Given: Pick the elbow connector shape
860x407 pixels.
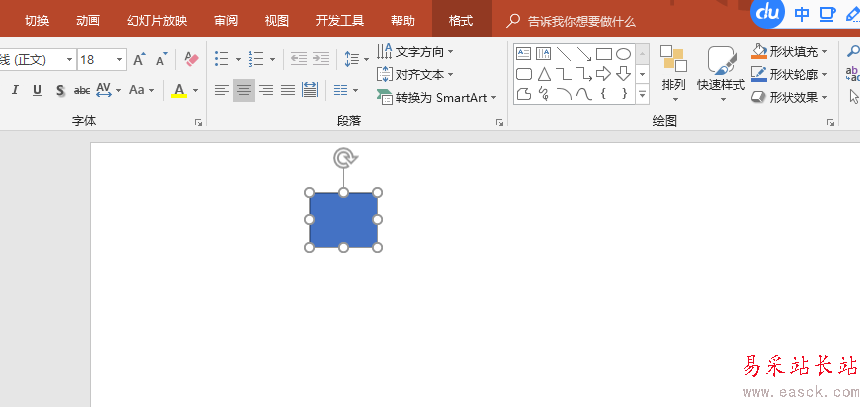Looking at the screenshot, I should [563, 74].
